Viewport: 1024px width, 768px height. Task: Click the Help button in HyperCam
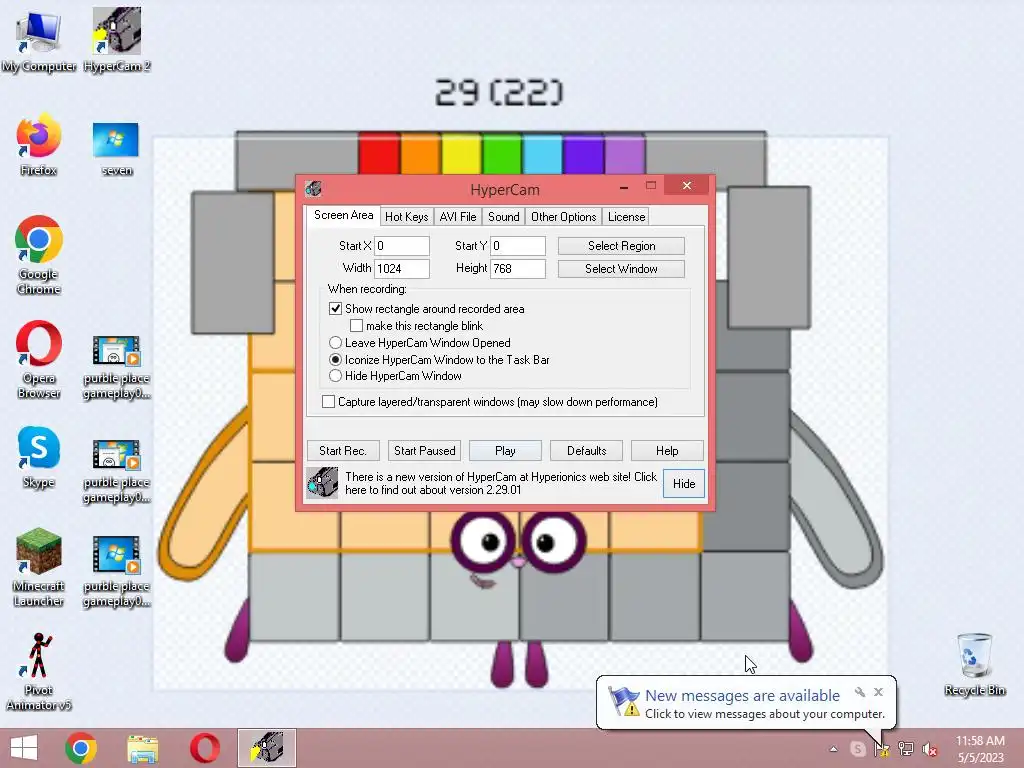pyautogui.click(x=667, y=451)
